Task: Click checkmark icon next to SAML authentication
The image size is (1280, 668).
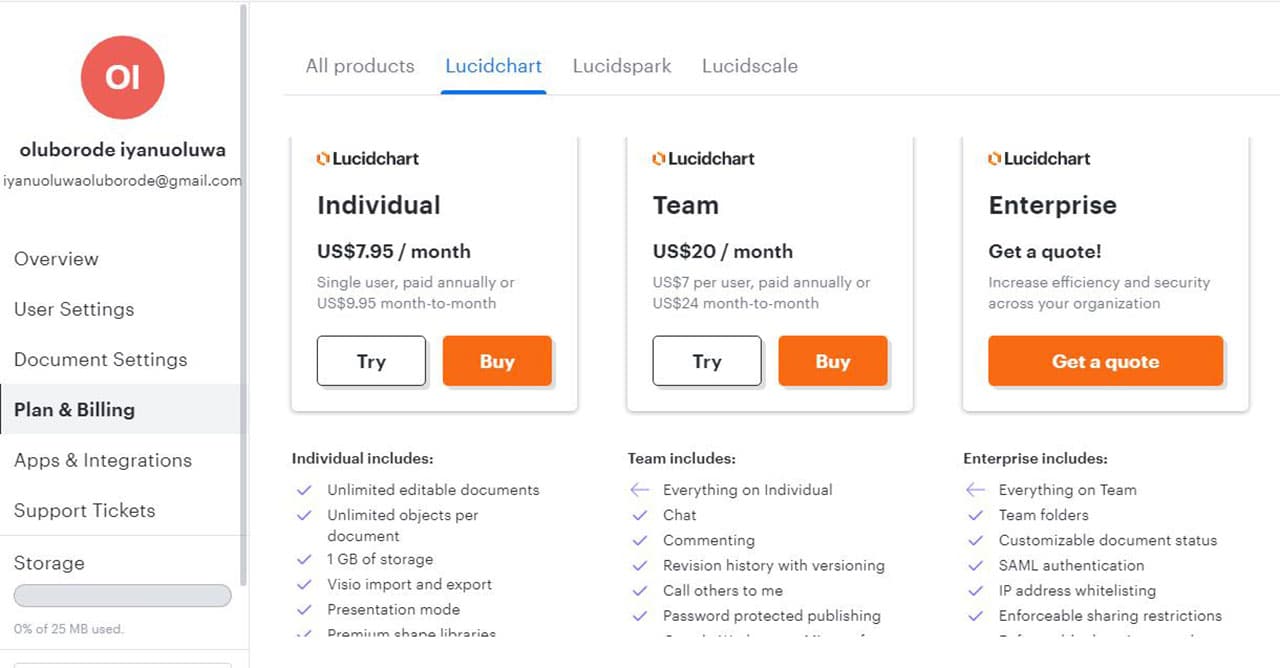Action: [976, 565]
